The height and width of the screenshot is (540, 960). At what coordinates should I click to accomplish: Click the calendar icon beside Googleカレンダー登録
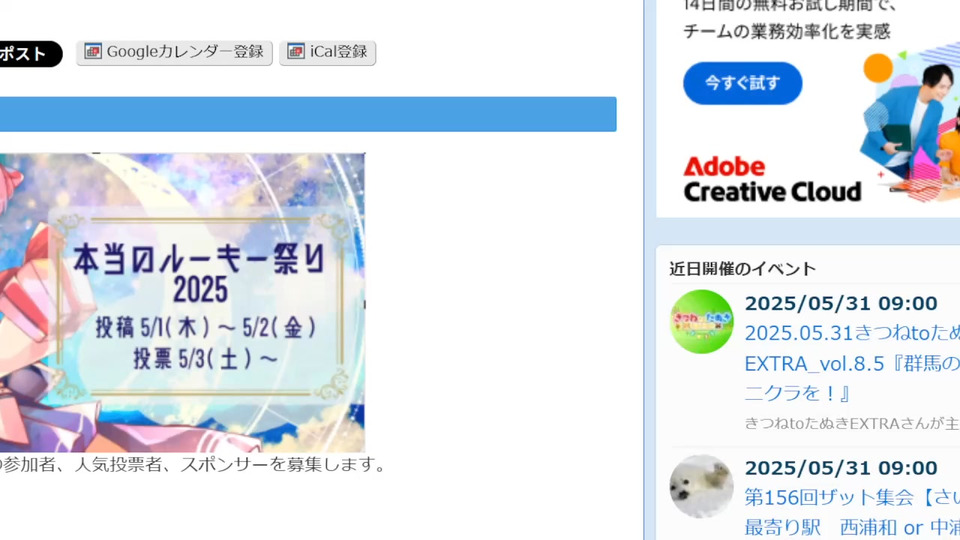92,51
